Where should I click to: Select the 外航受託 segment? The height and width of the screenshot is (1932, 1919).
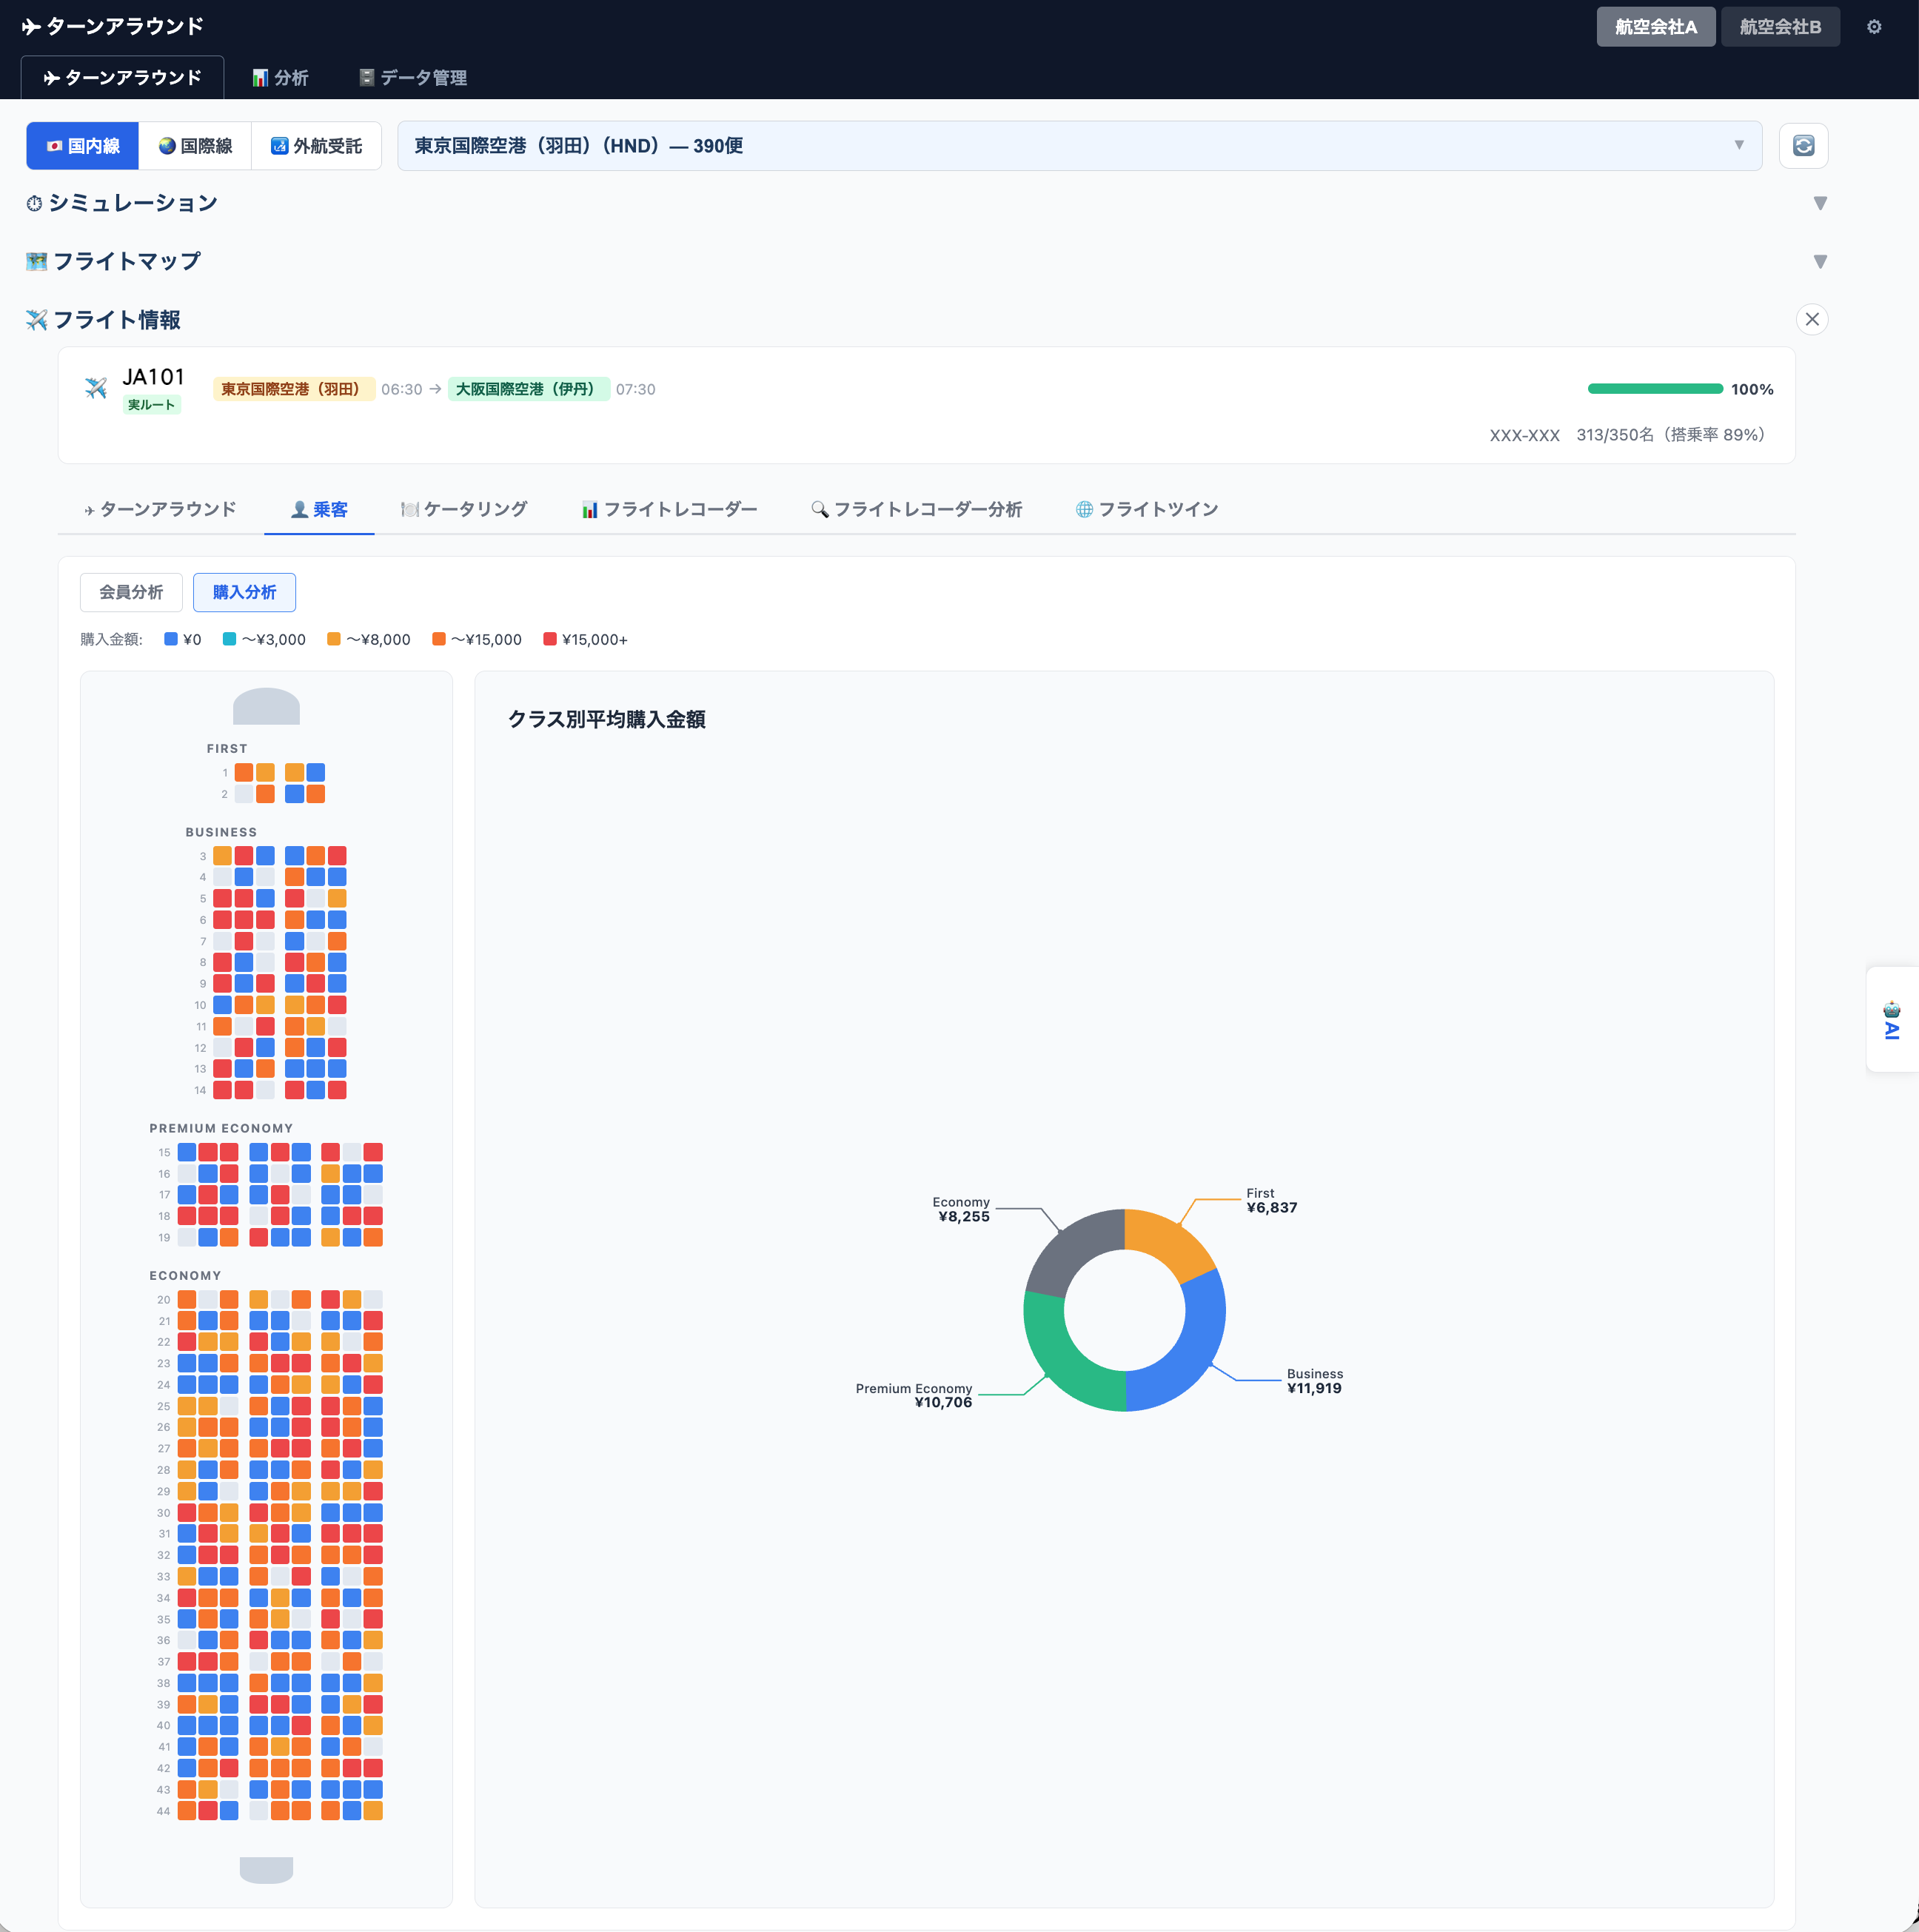pos(316,146)
